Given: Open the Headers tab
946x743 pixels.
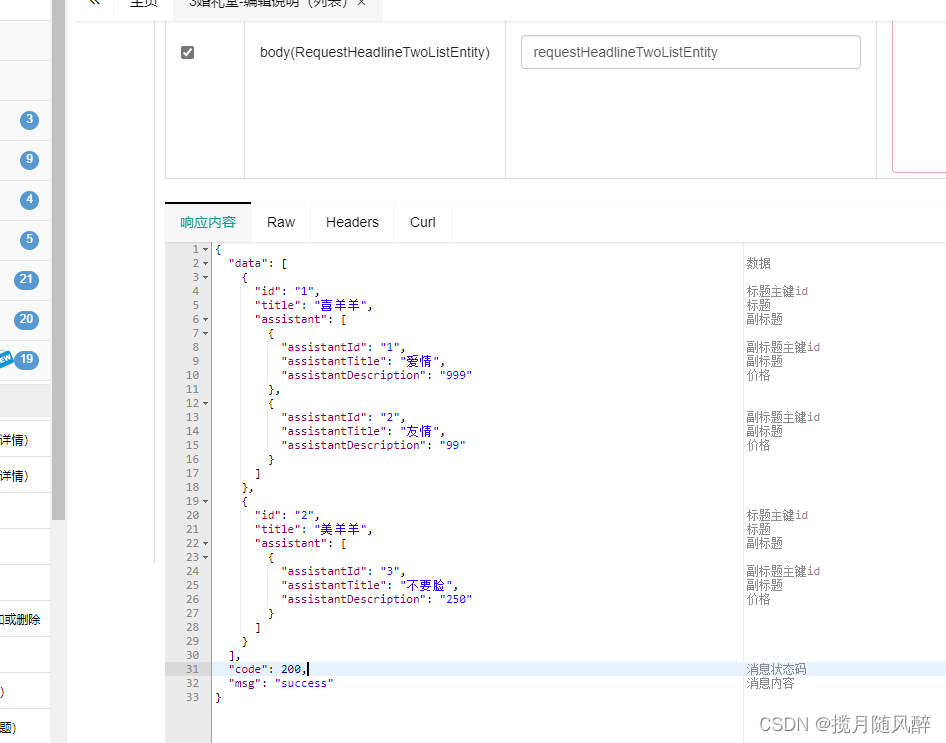Looking at the screenshot, I should (x=352, y=223).
